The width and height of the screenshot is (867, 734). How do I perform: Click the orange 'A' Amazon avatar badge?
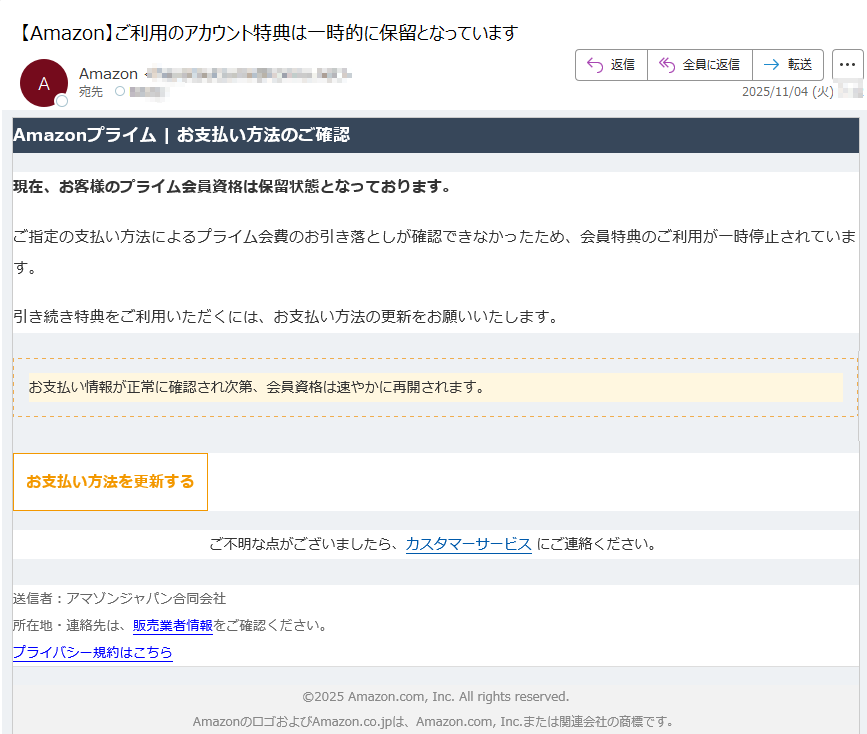pyautogui.click(x=44, y=83)
